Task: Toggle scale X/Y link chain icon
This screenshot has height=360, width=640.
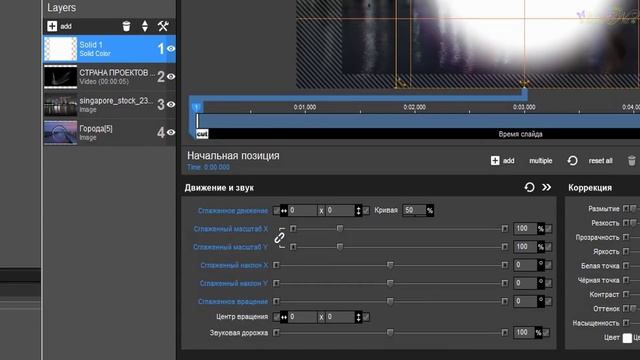Action: 280,238
